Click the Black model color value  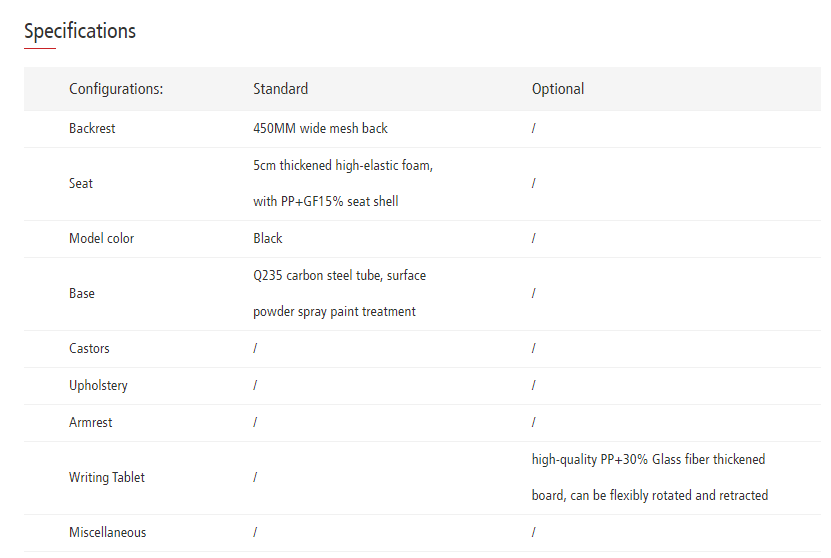[268, 239]
